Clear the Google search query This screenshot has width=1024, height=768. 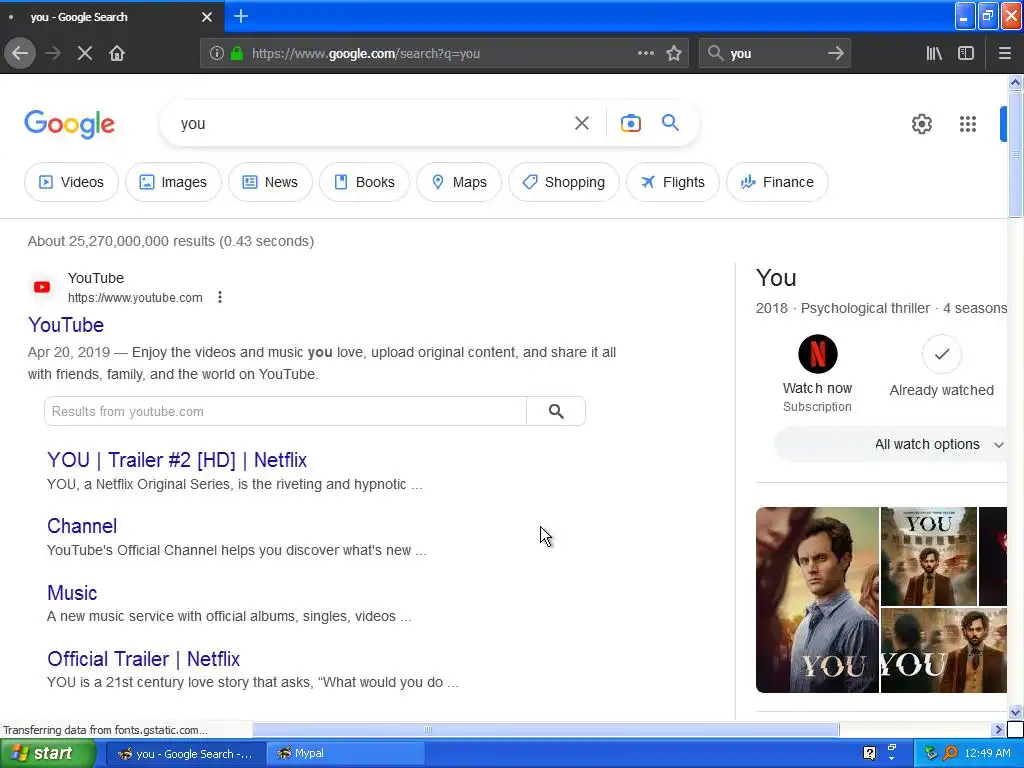click(x=582, y=123)
